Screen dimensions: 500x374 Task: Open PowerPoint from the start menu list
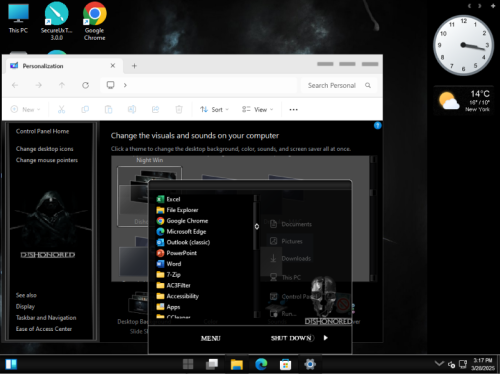click(177, 253)
